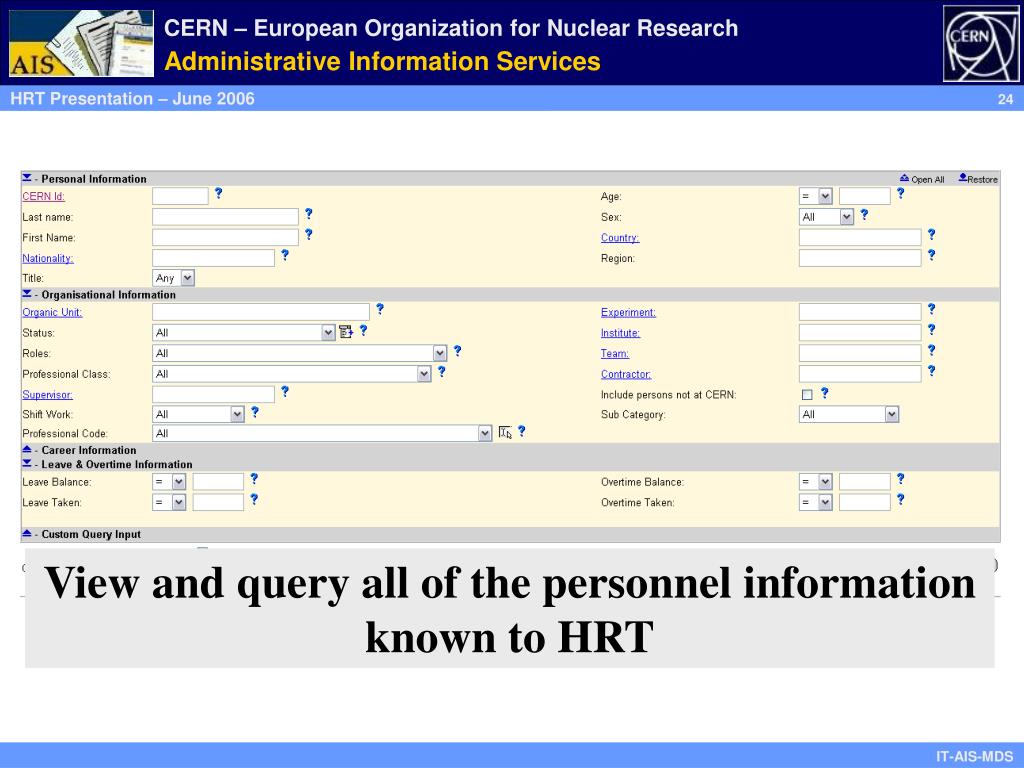Screen dimensions: 1024x768
Task: Click the help icon beside Overtime Balance
Action: pyautogui.click(x=901, y=479)
